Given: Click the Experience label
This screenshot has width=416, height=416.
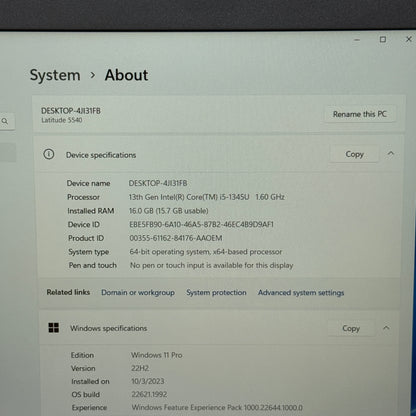Looking at the screenshot, I should (89, 408).
